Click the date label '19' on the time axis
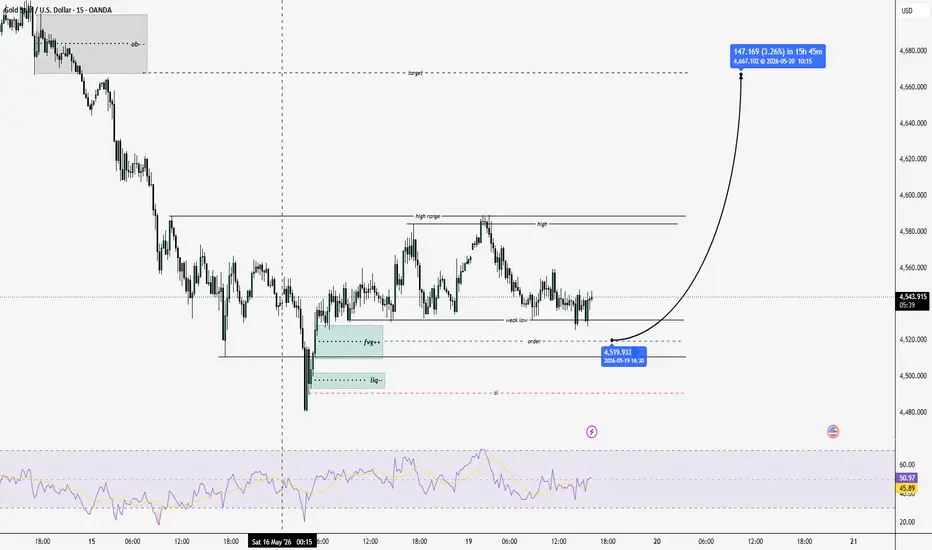932x550 pixels. point(468,542)
